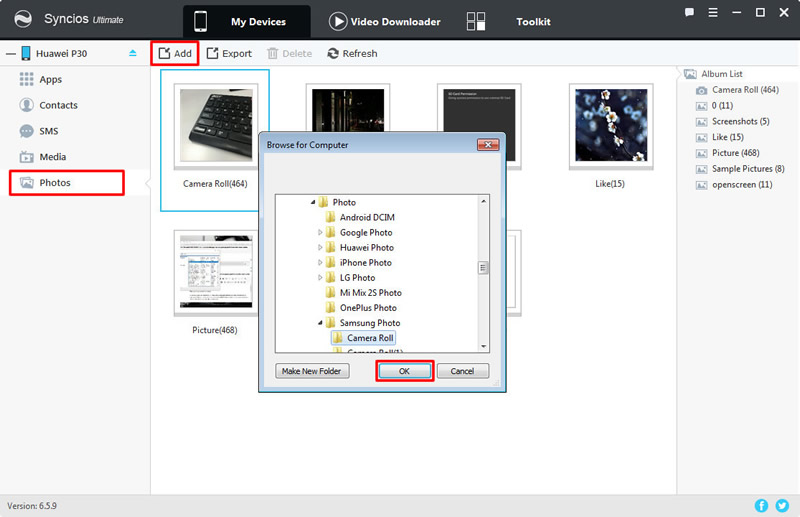Maximize the Syncios window

click(760, 13)
